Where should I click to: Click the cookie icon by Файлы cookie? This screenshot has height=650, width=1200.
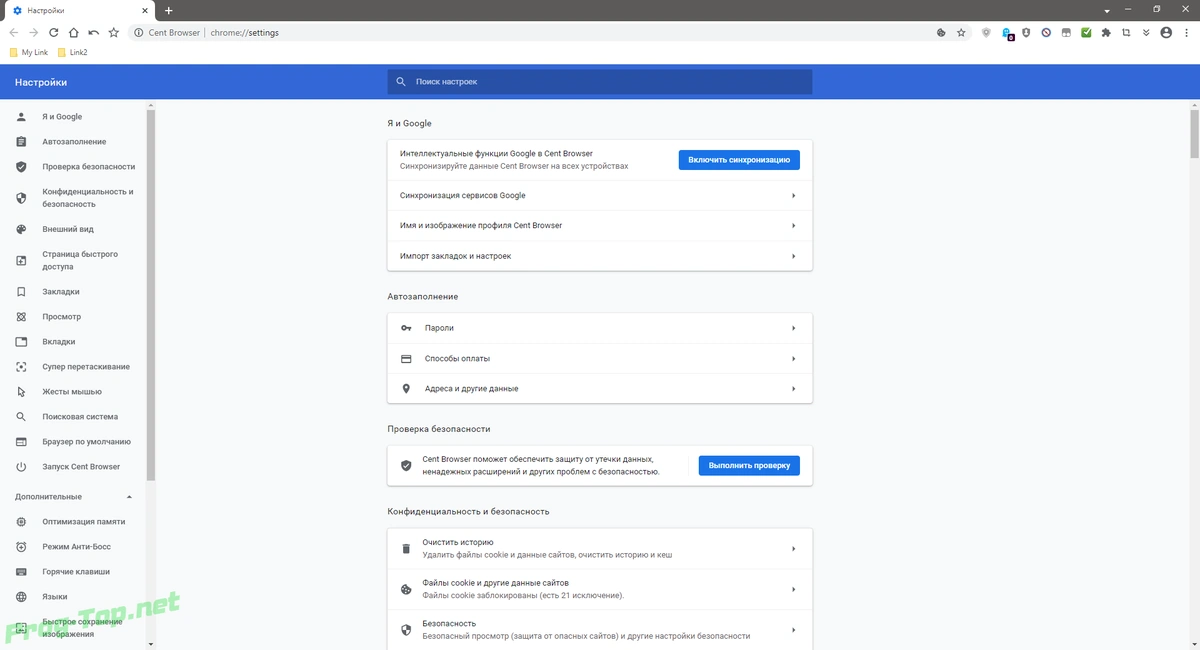coord(406,589)
